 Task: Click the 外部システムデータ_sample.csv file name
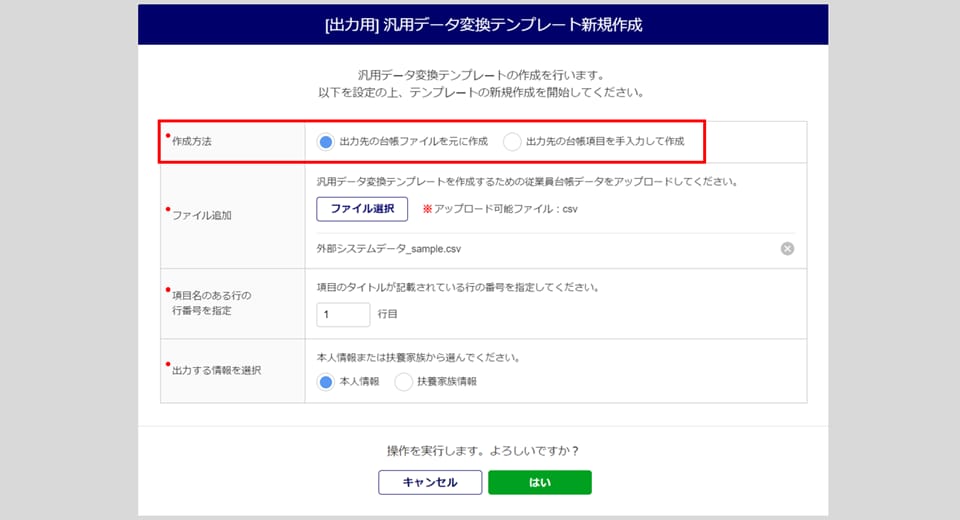[389, 249]
